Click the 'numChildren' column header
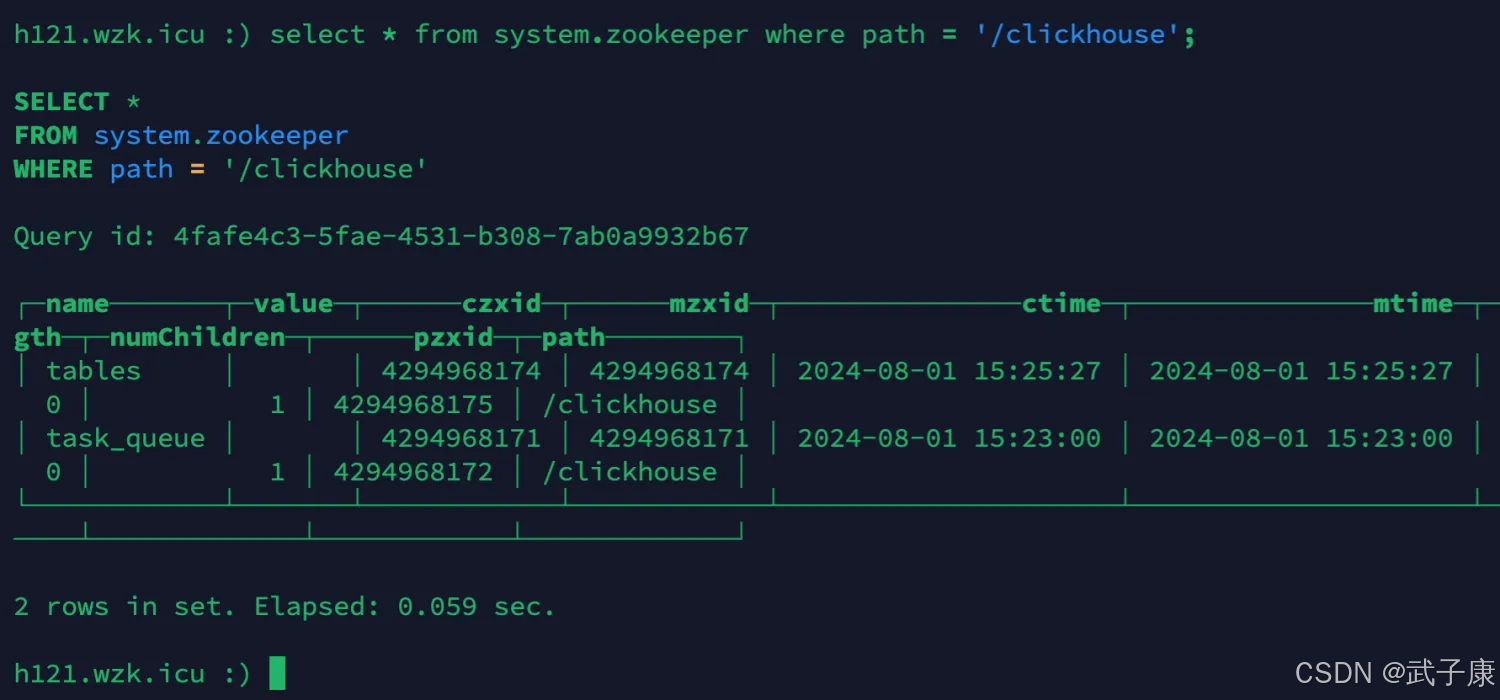This screenshot has width=1500, height=700. (197, 337)
